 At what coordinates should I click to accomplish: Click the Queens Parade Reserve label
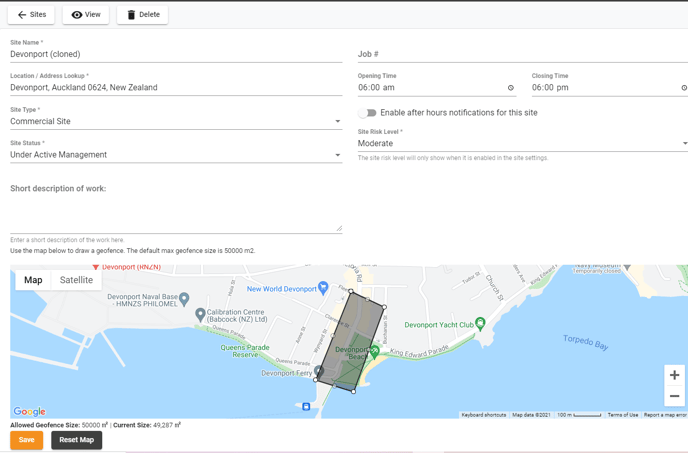point(245,351)
